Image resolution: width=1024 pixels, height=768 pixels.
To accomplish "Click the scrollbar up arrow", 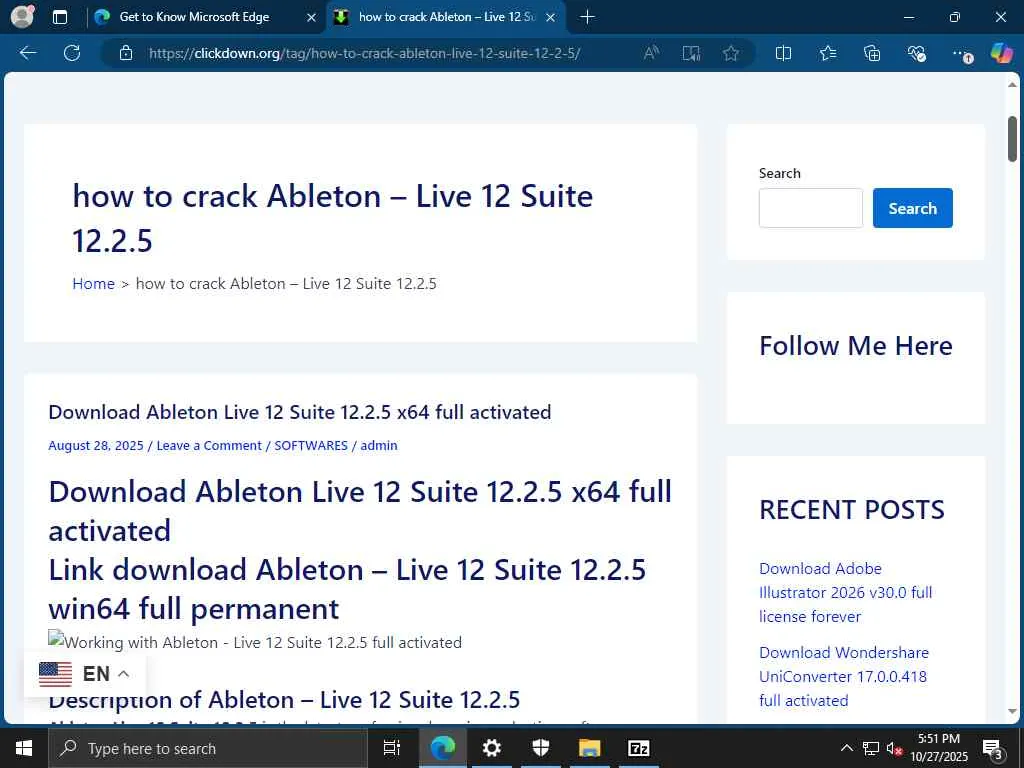I will [x=1012, y=85].
